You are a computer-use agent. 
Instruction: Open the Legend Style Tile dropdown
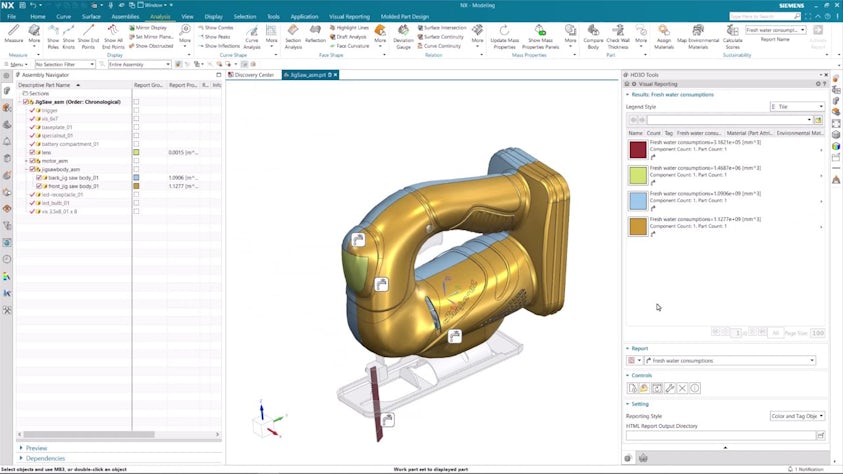[797, 106]
